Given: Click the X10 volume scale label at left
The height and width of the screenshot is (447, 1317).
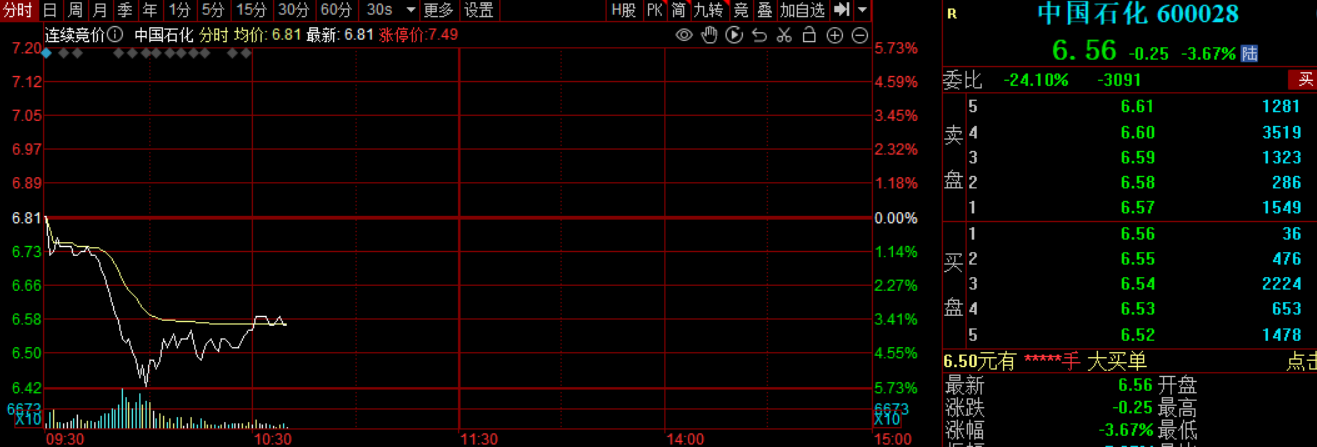Looking at the screenshot, I should click(28, 420).
